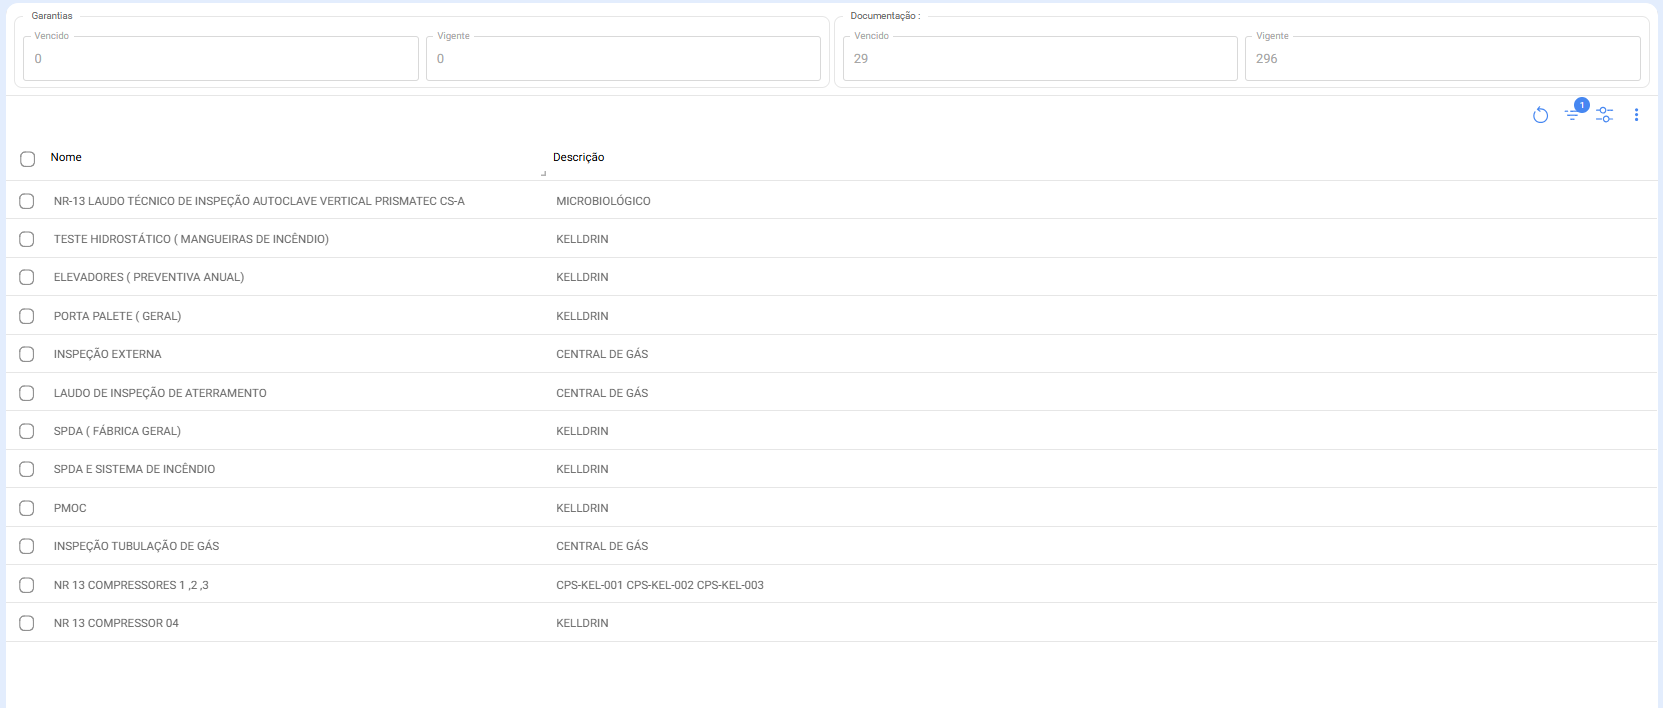Click the Nome column resize handle
1663x708 pixels.
tap(543, 173)
